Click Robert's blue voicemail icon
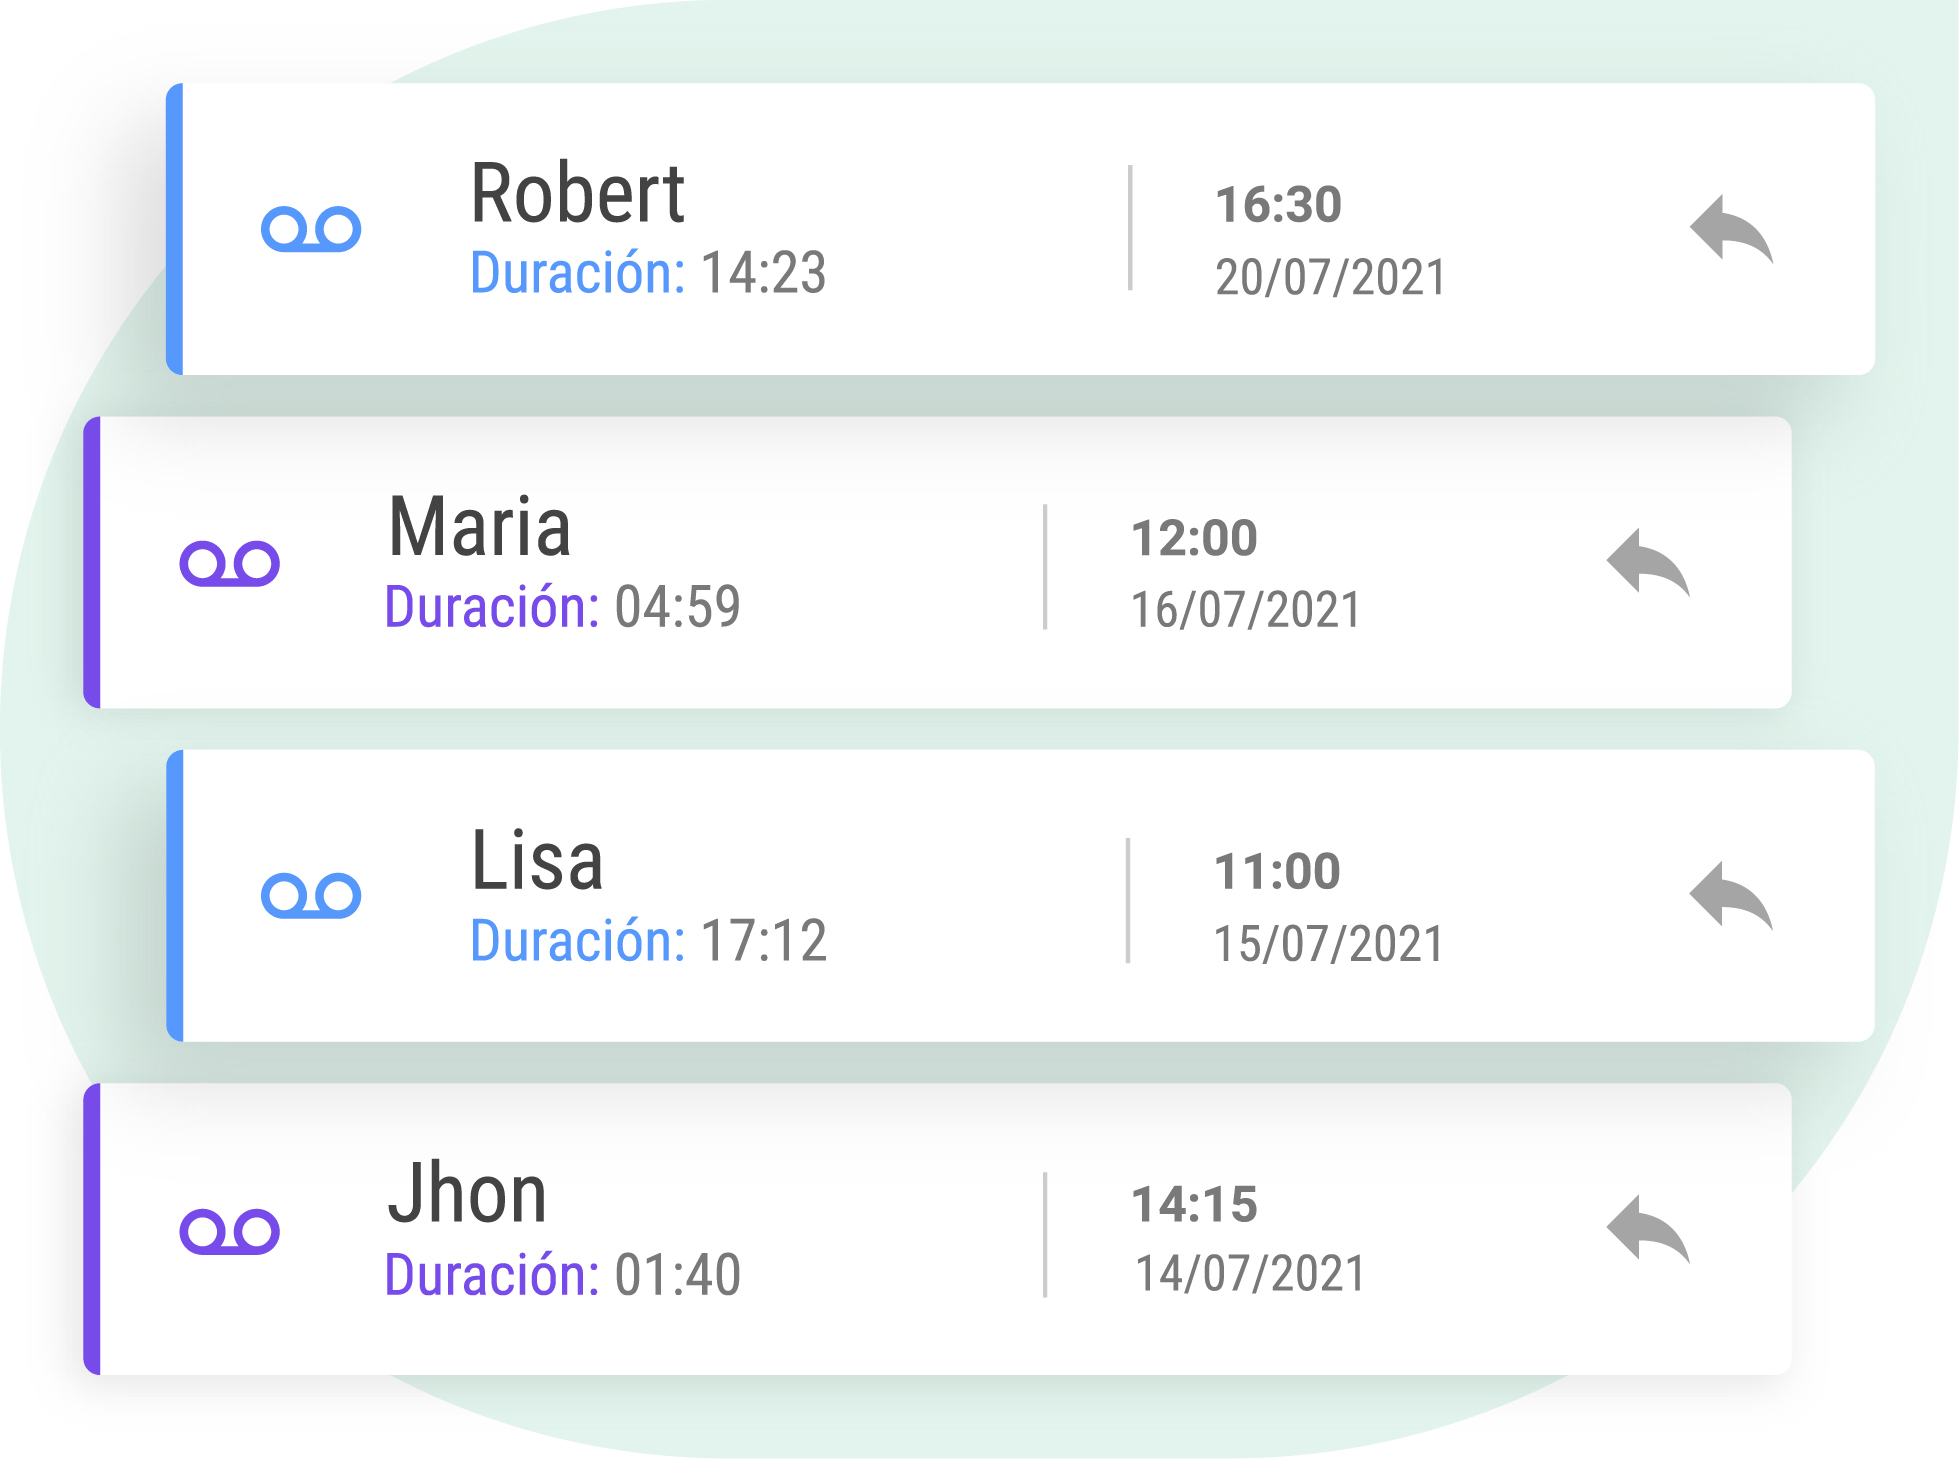 pos(311,229)
